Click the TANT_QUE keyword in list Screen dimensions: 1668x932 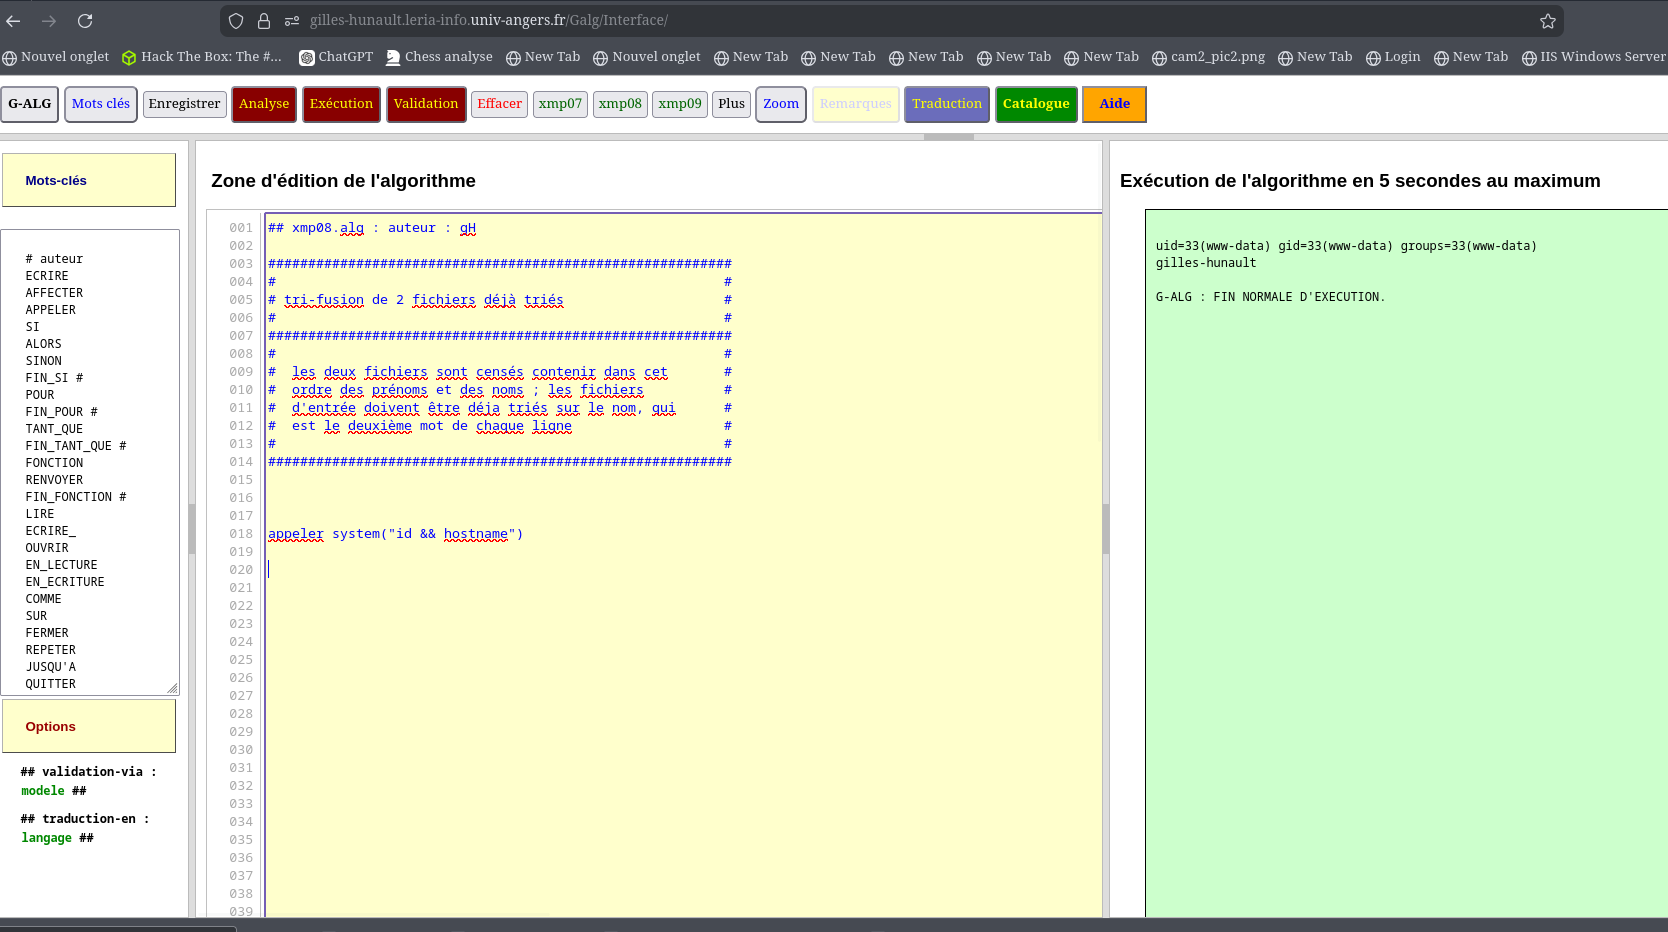[x=54, y=429]
